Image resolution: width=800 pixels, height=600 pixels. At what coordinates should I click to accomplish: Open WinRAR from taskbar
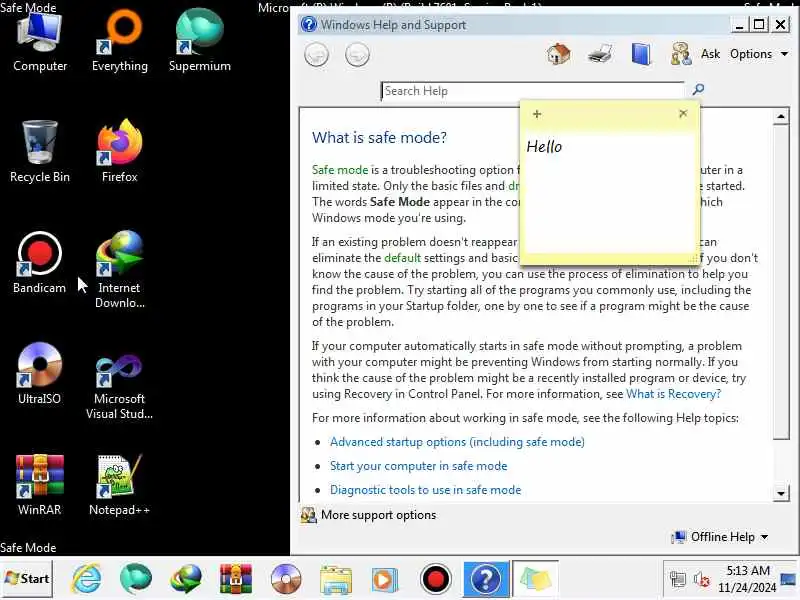click(x=235, y=579)
